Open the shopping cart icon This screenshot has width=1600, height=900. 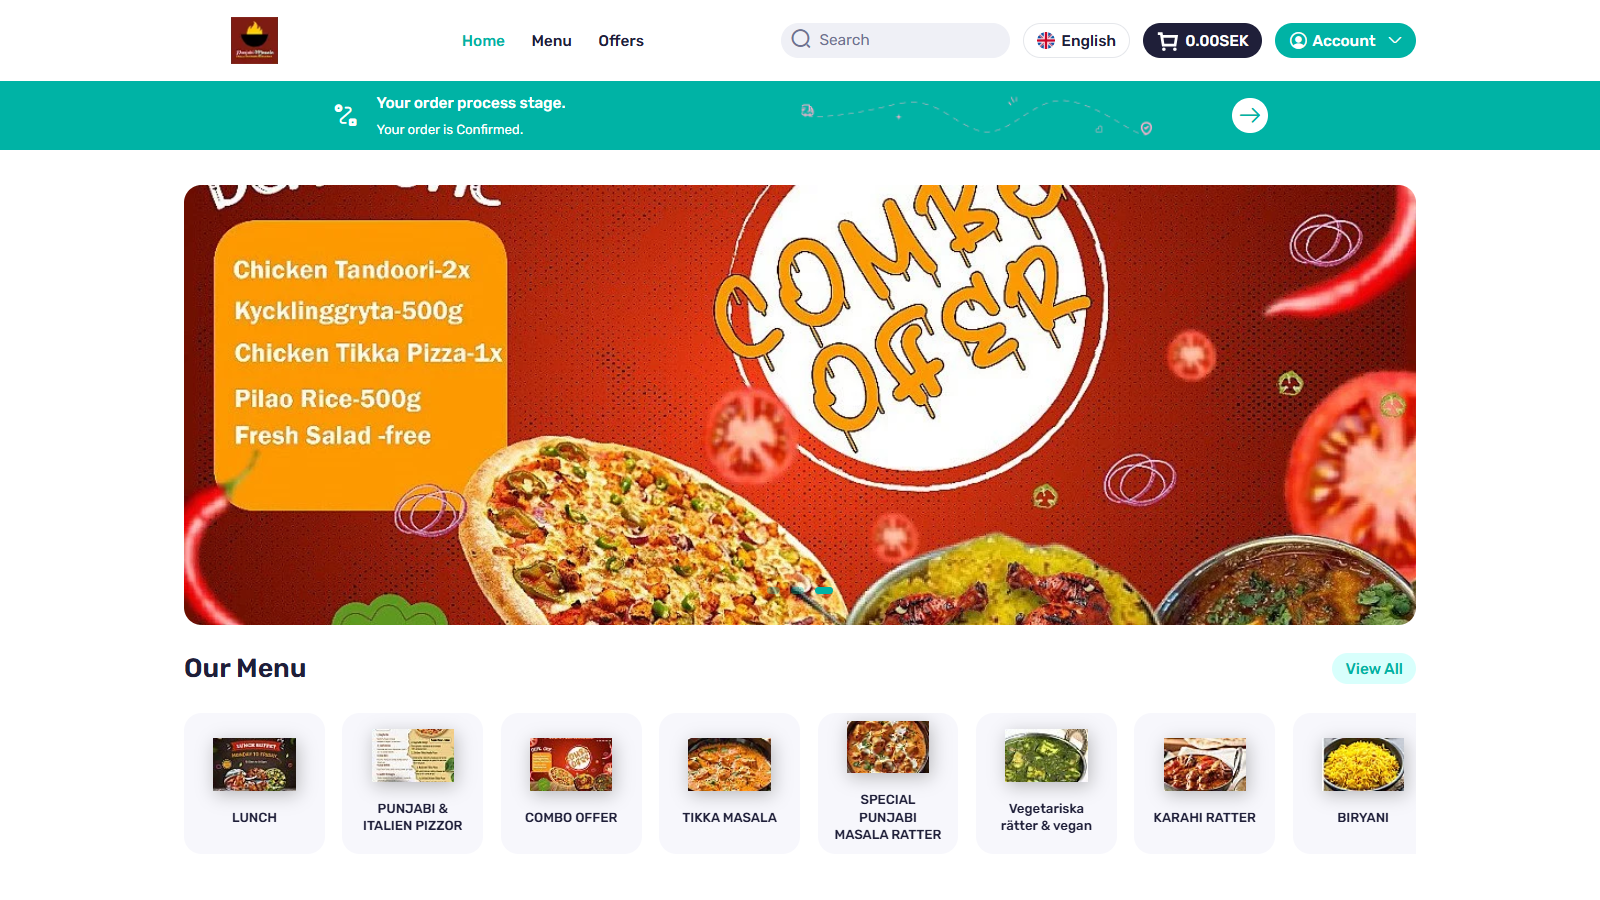coord(1167,41)
